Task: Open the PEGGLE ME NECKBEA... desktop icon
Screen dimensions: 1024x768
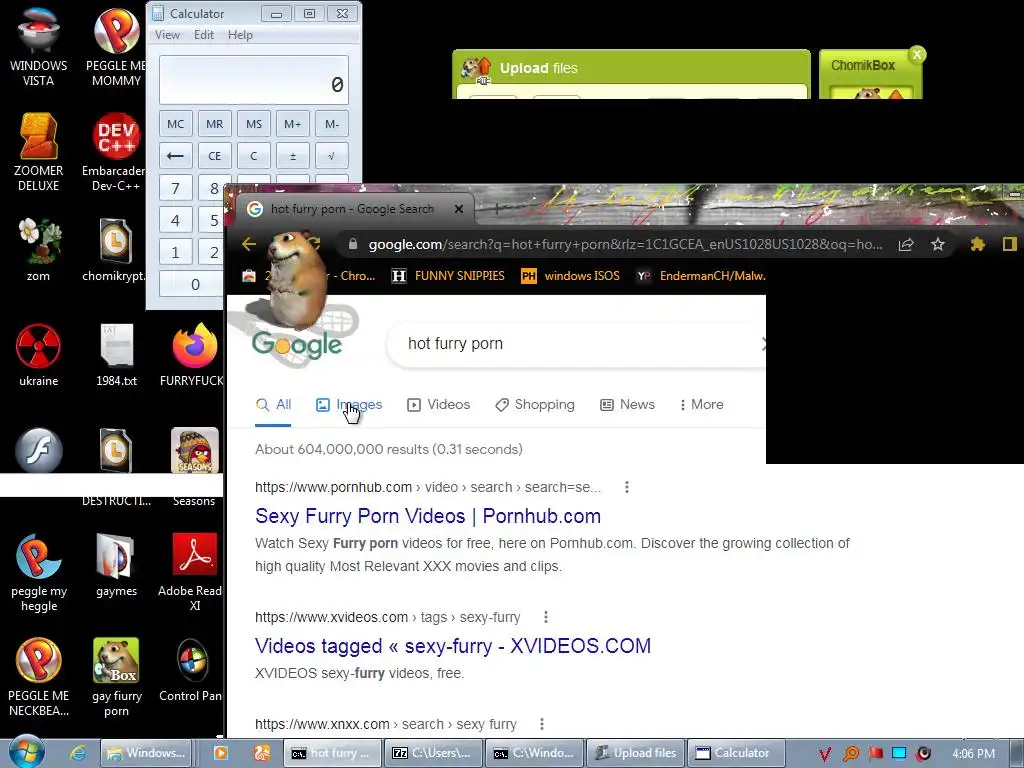Action: [39, 677]
